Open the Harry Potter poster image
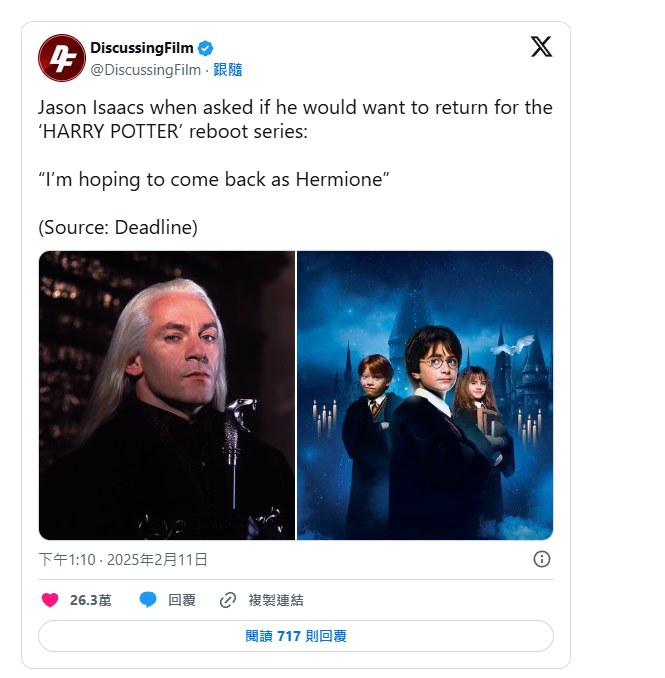 [x=425, y=395]
